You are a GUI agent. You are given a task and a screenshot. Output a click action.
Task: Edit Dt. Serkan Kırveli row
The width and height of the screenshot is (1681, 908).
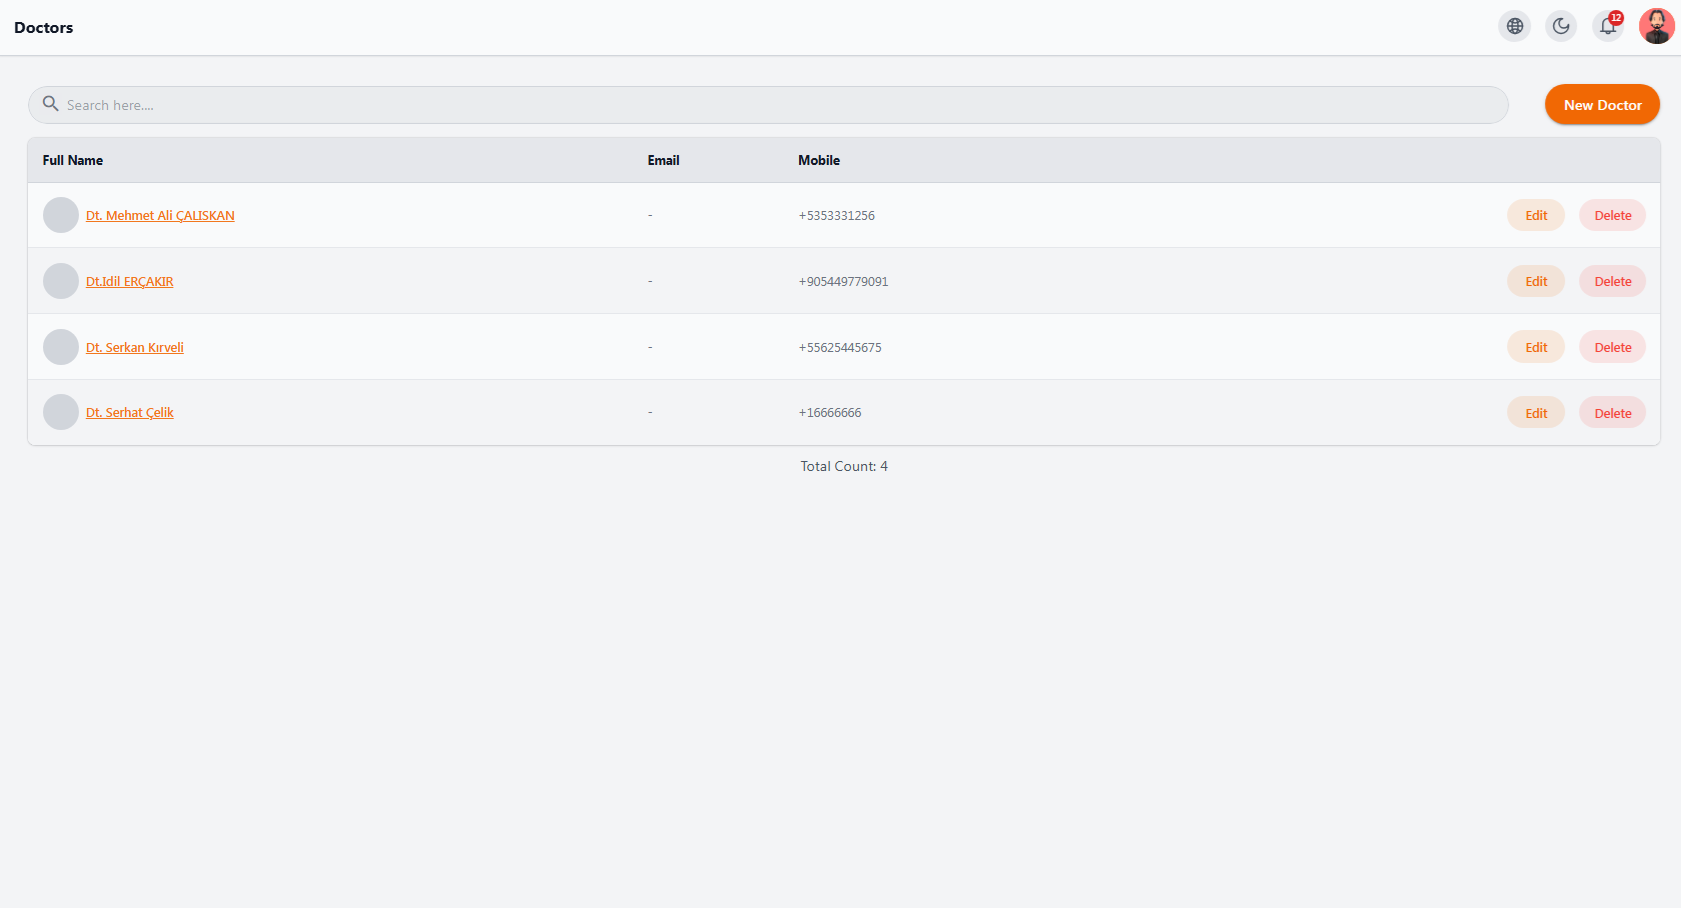[1536, 347]
